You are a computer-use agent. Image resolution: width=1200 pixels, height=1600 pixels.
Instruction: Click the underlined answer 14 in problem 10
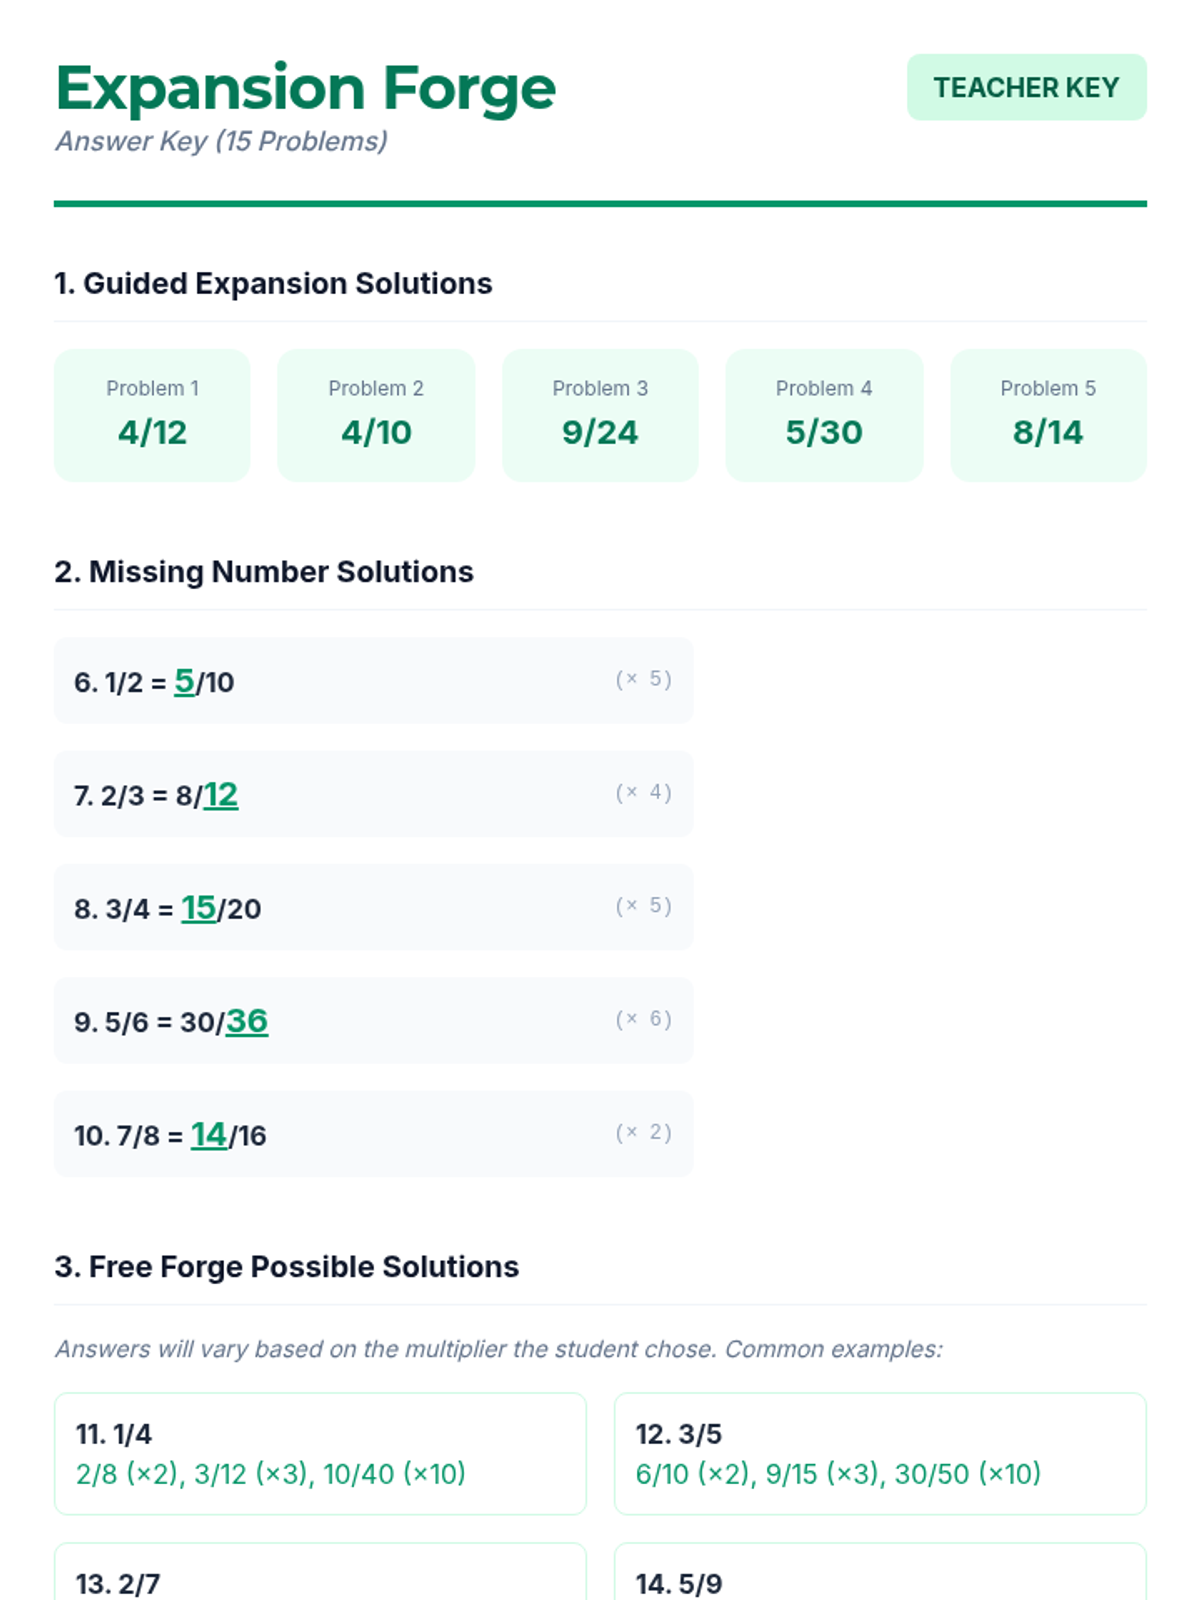[x=209, y=1134]
